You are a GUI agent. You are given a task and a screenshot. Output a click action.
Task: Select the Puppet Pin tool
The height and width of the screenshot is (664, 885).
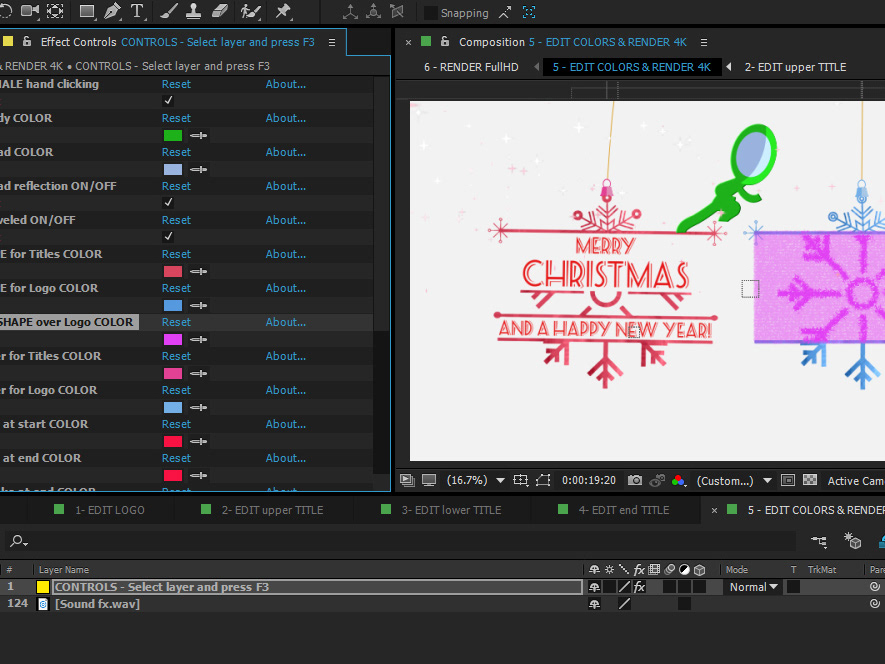(283, 11)
